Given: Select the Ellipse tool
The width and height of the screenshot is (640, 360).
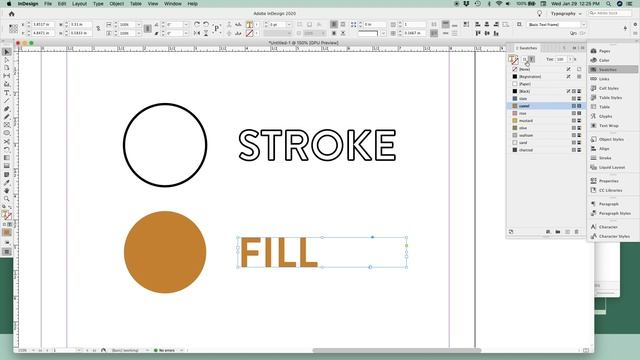Looking at the screenshot, I should 7,133.
